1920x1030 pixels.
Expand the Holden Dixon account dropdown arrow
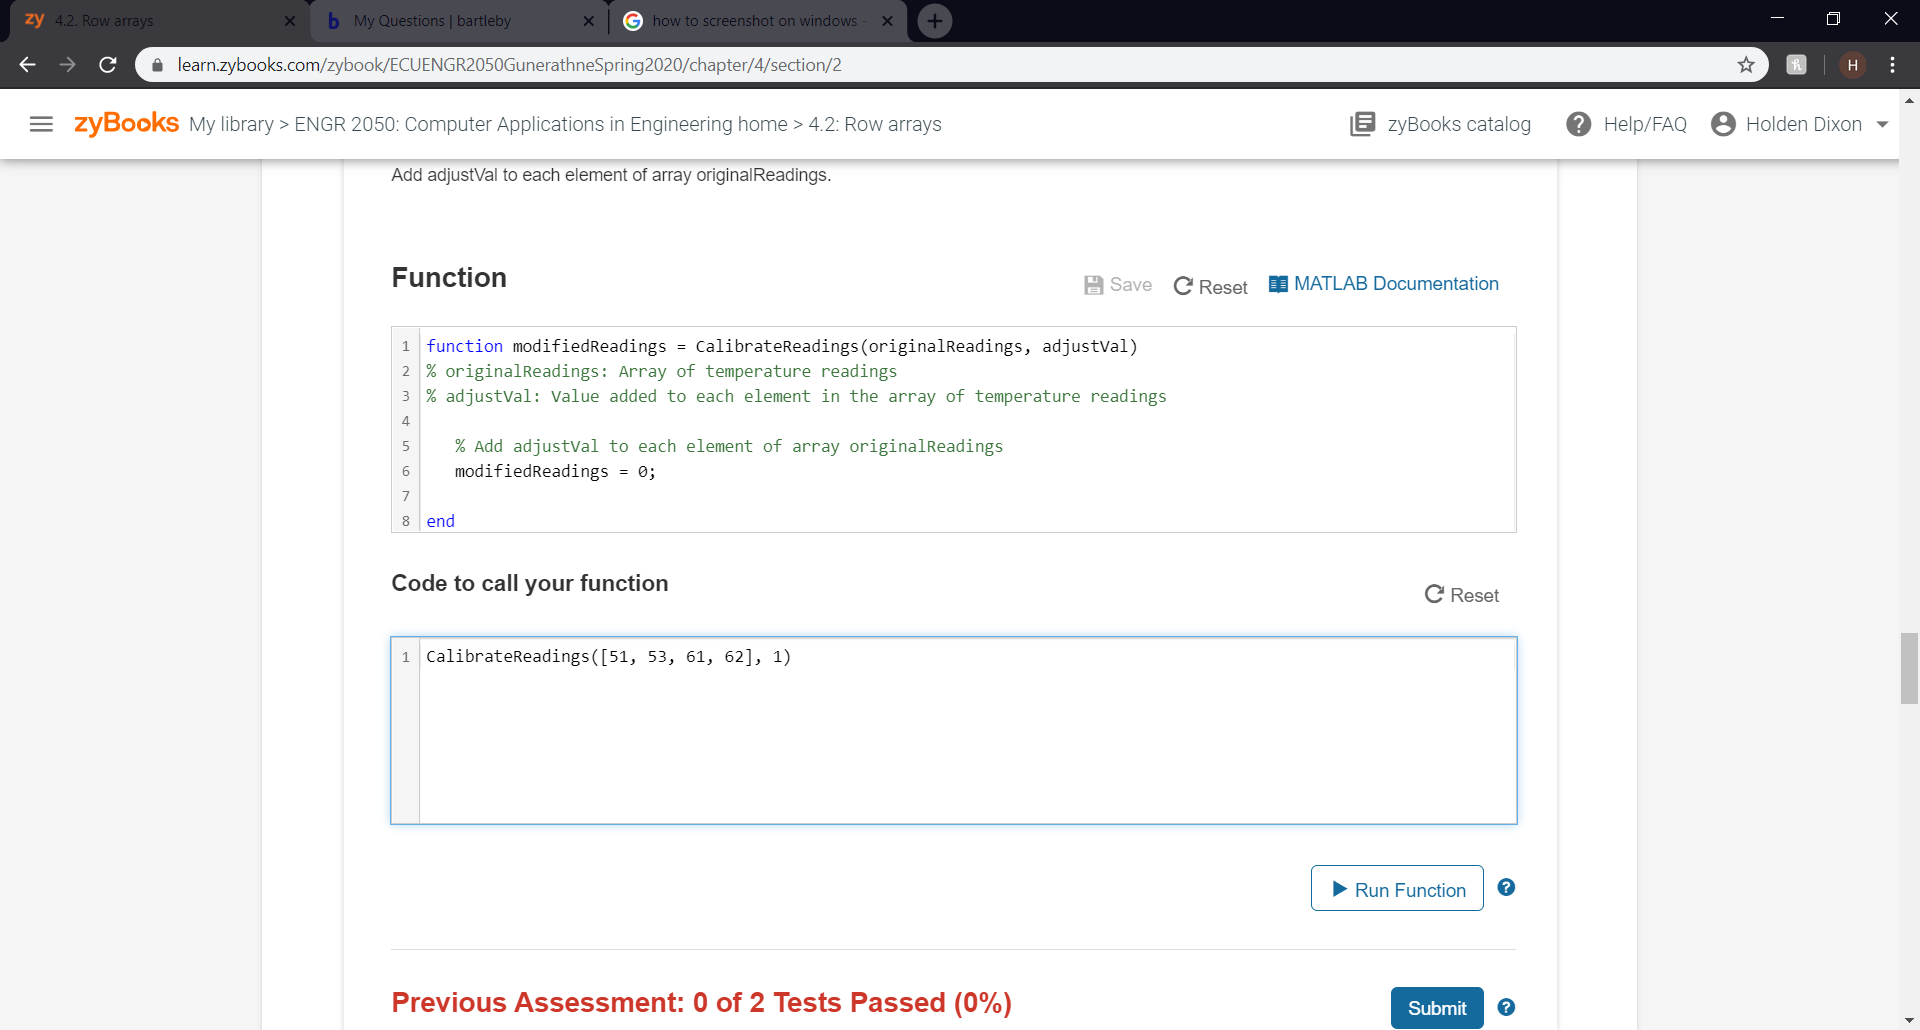(1882, 125)
